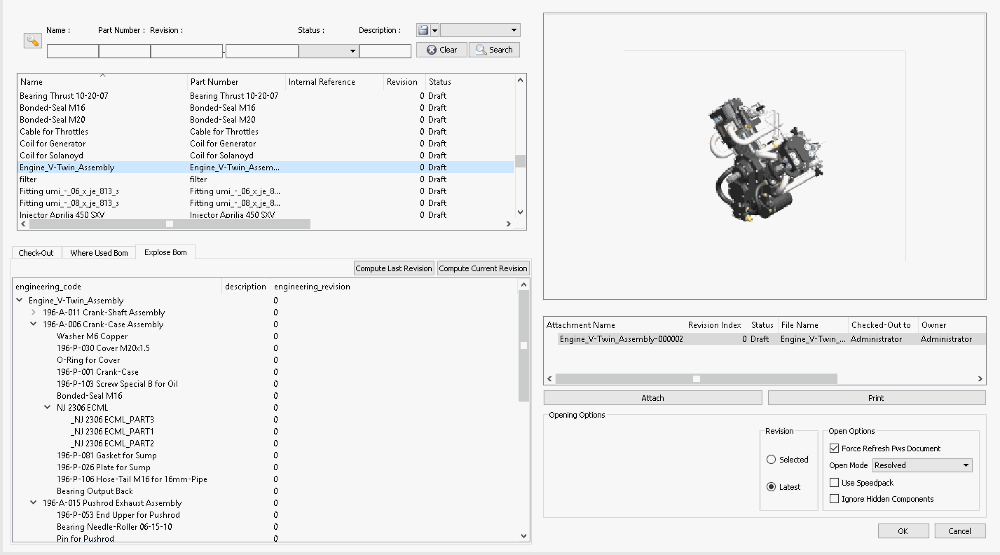
Task: Enable the Use Speedpack checkbox
Action: [x=835, y=483]
